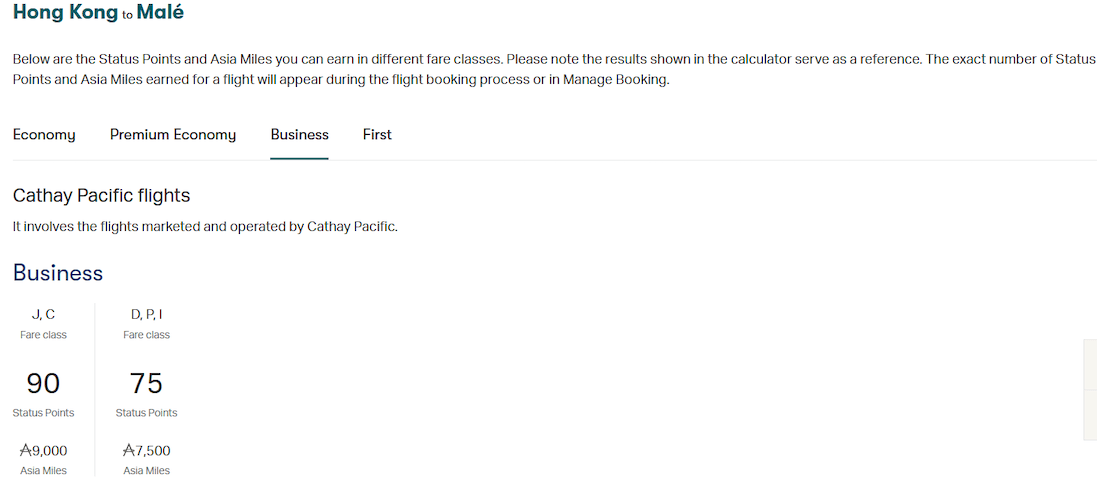Click the 'Fare class' label under J, C

tap(43, 335)
